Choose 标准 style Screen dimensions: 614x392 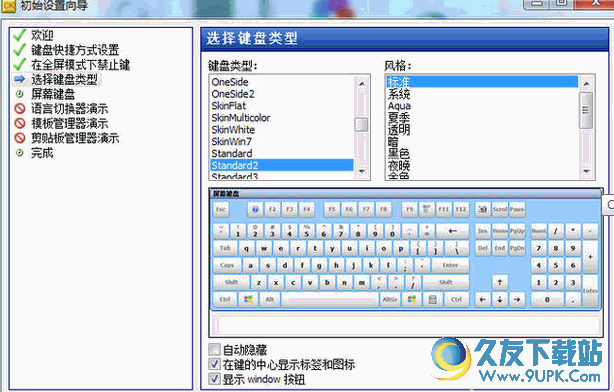click(482, 81)
